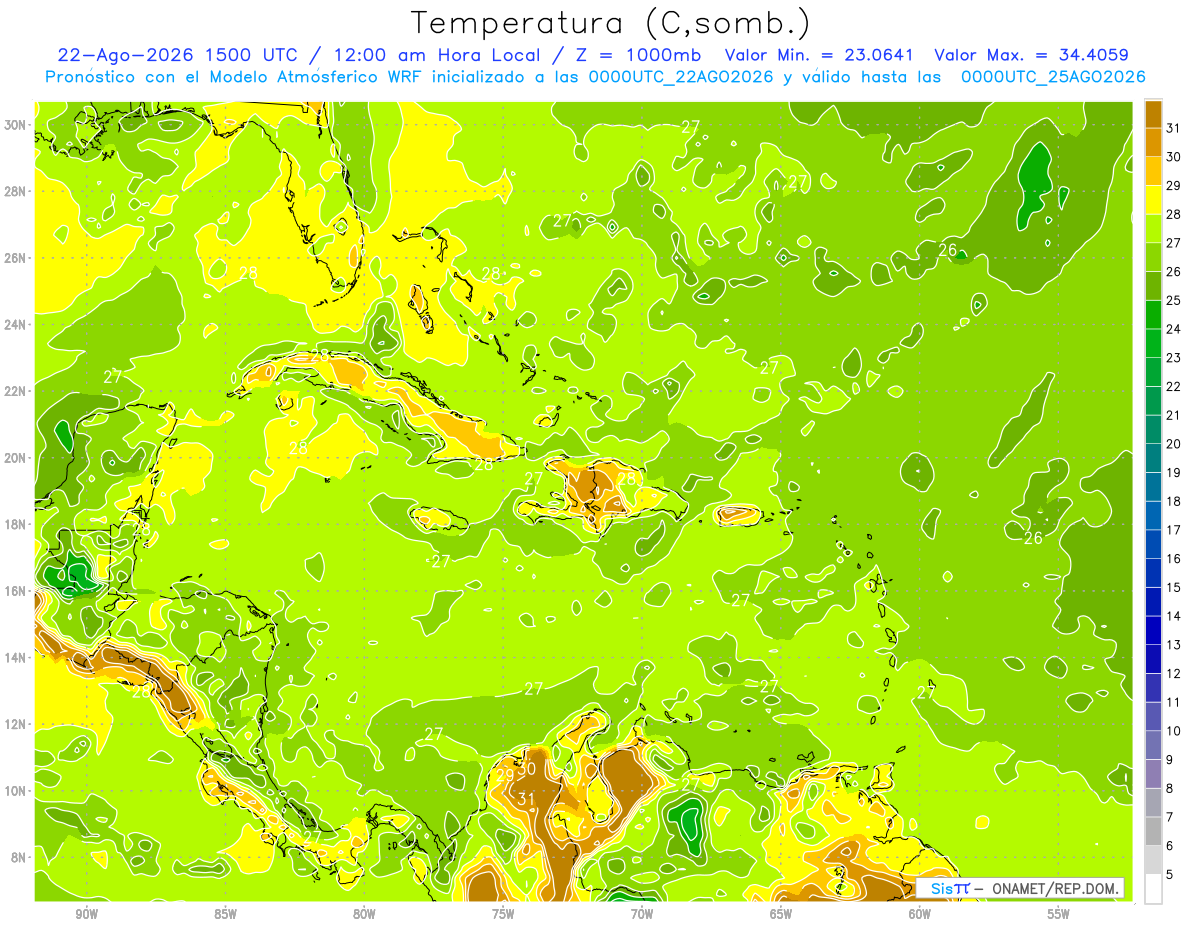Click the '55W' longitude axis label

click(x=1058, y=914)
